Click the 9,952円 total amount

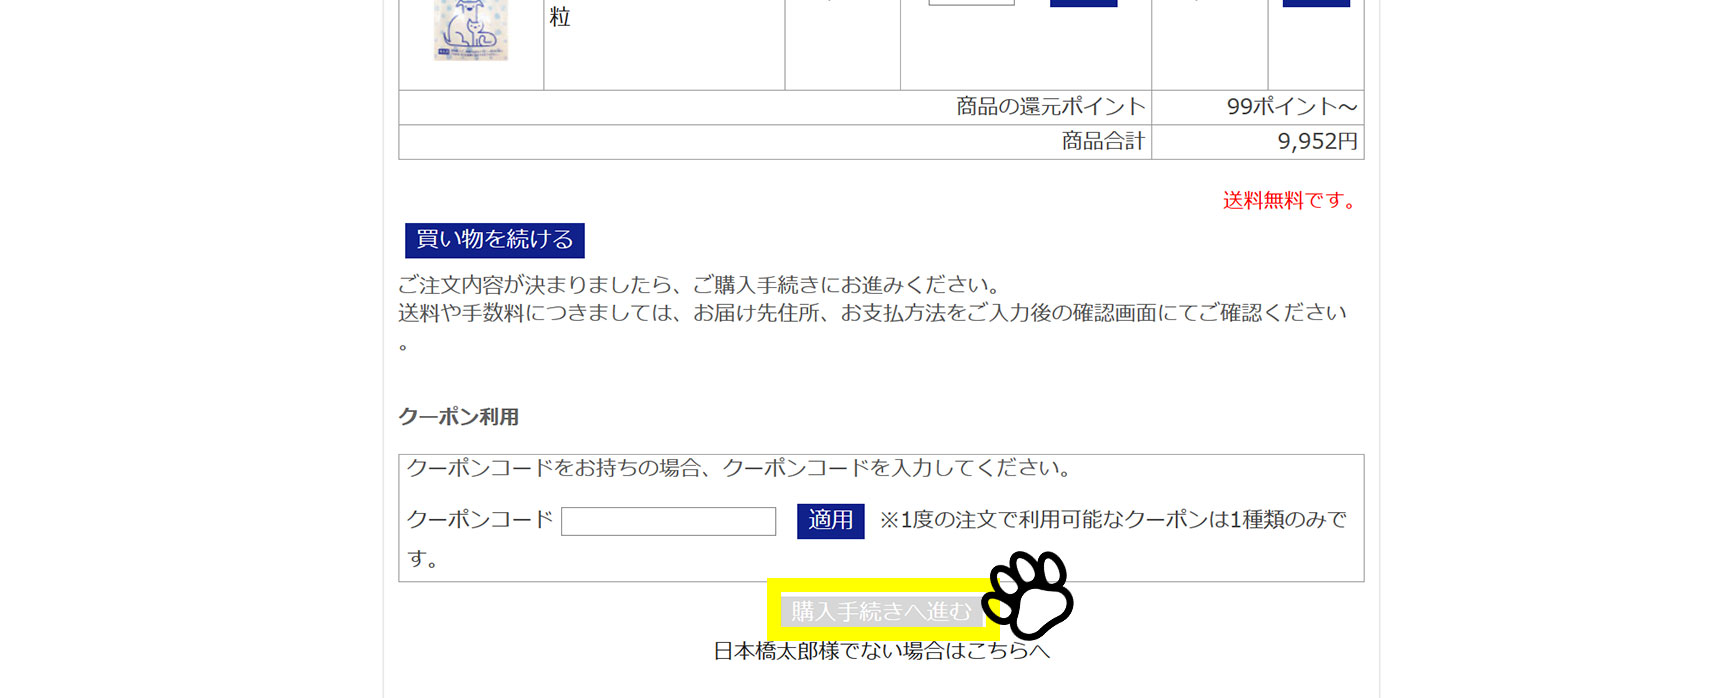(1316, 142)
